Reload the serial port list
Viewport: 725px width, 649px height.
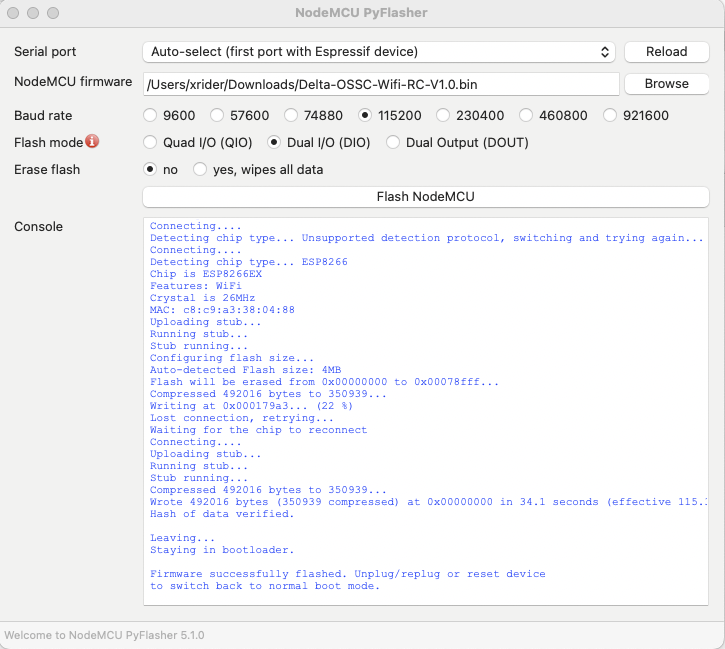coord(666,52)
